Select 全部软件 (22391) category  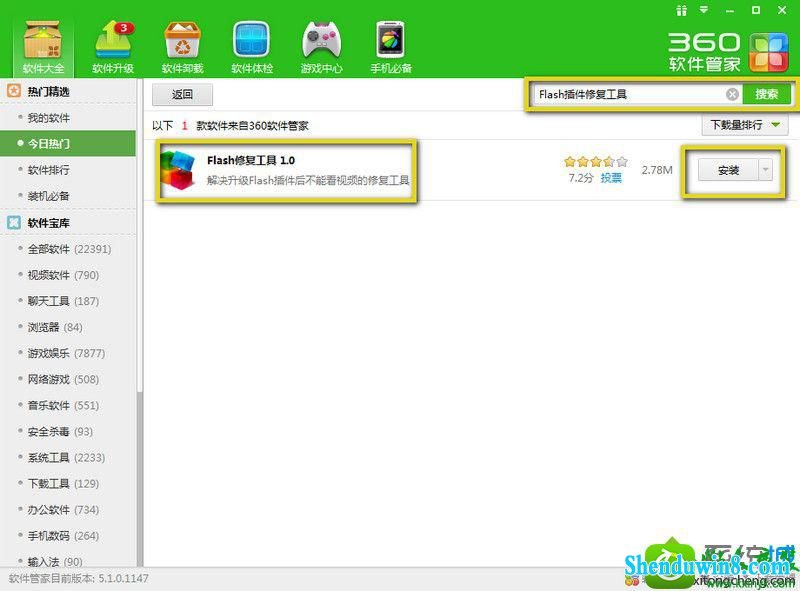pos(69,249)
